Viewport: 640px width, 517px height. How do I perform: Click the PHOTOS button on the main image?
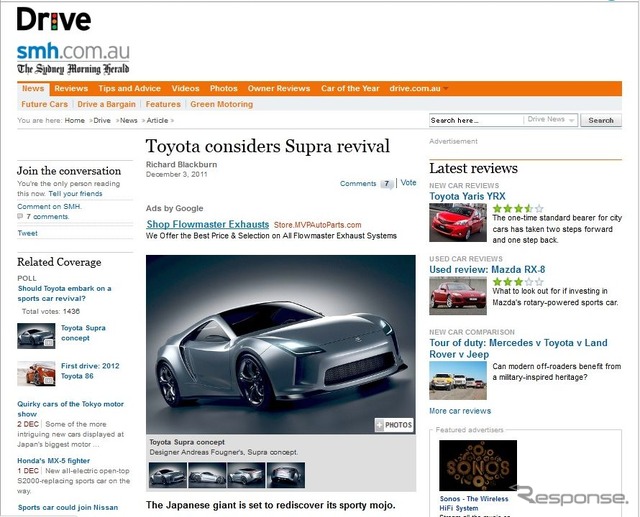coord(394,425)
